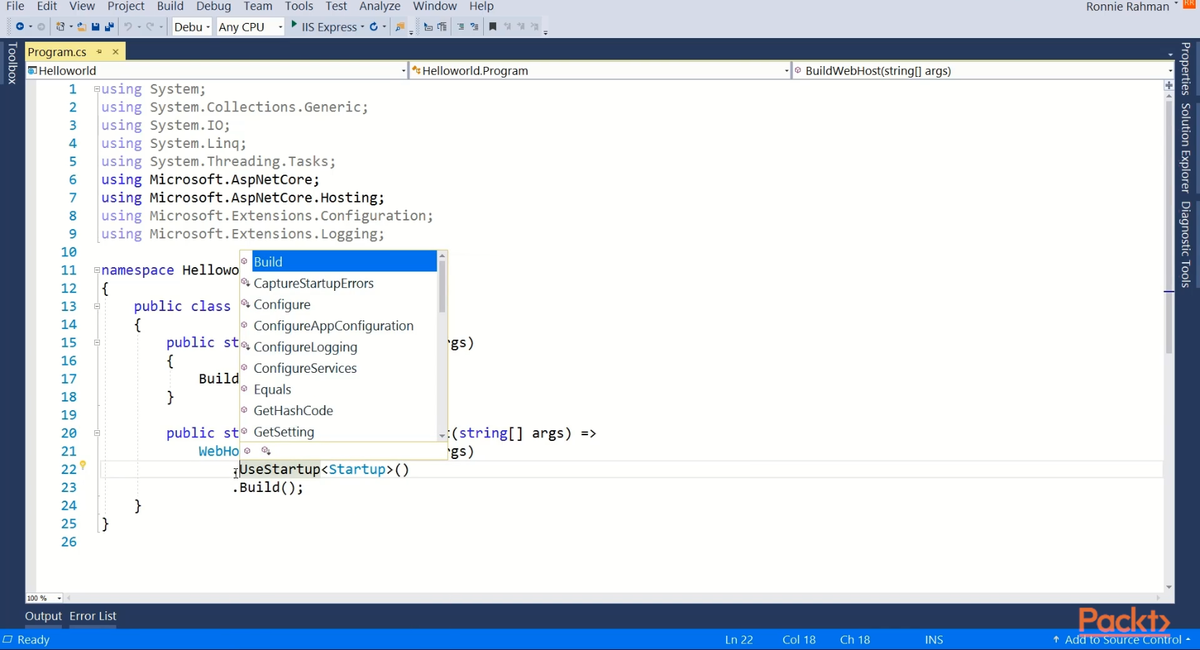Uncomment the selected lines icon
The width and height of the screenshot is (1200, 650).
click(x=474, y=27)
